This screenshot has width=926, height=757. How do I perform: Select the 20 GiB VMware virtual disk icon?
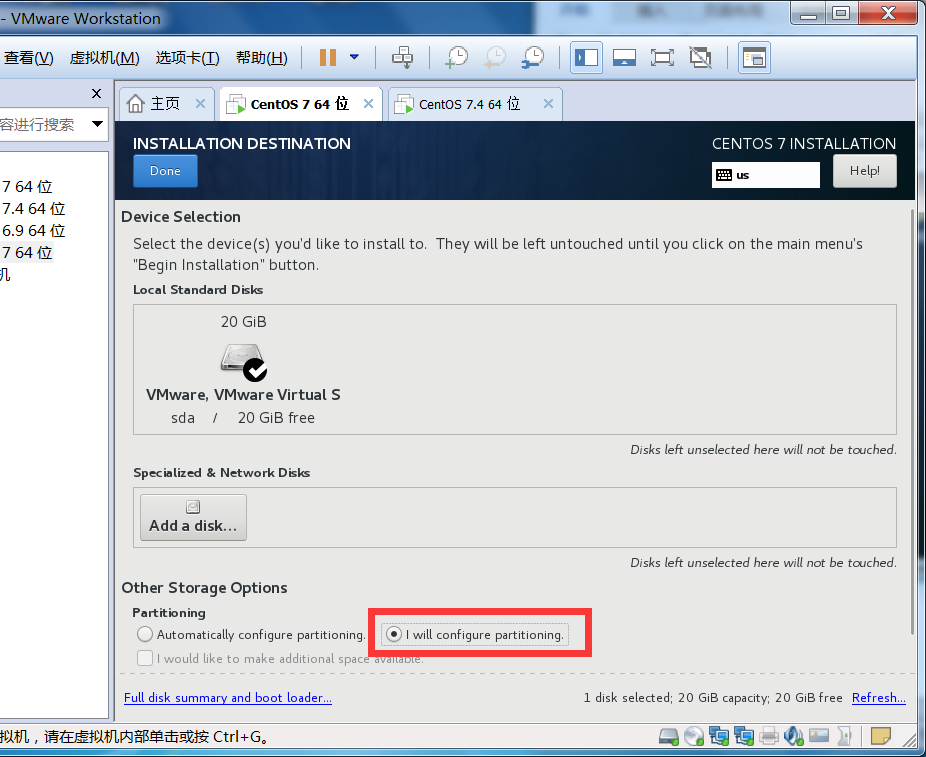(243, 363)
